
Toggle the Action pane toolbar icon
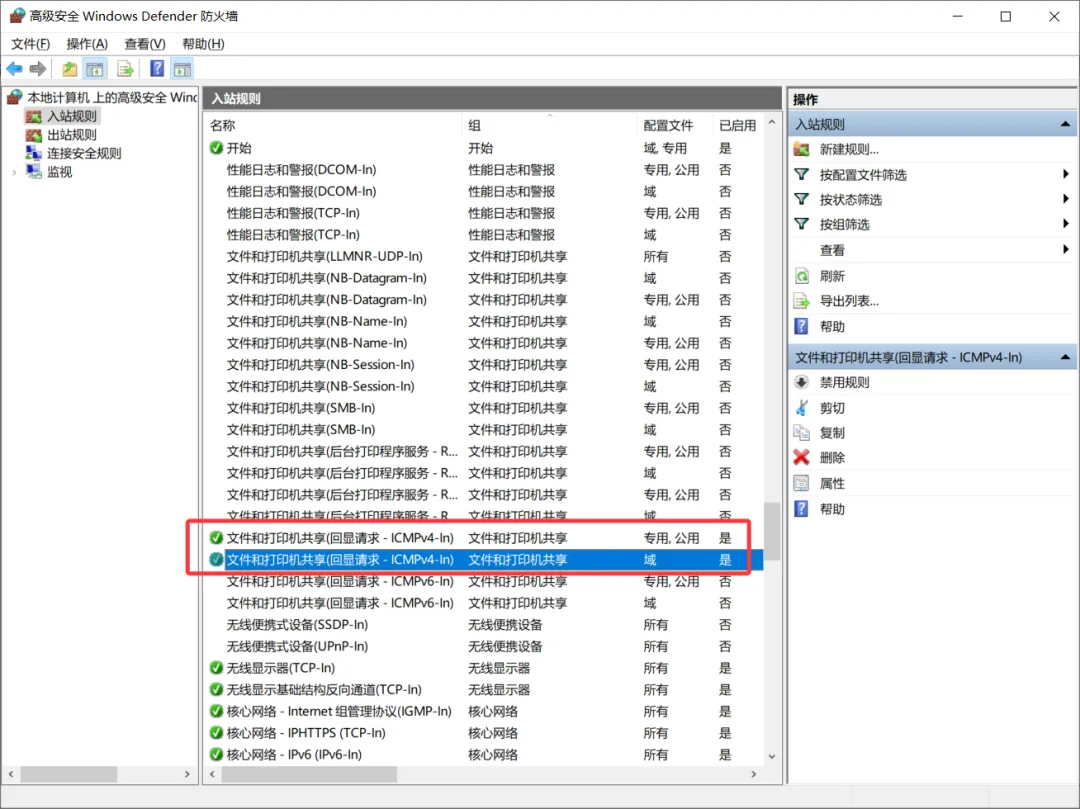click(183, 69)
